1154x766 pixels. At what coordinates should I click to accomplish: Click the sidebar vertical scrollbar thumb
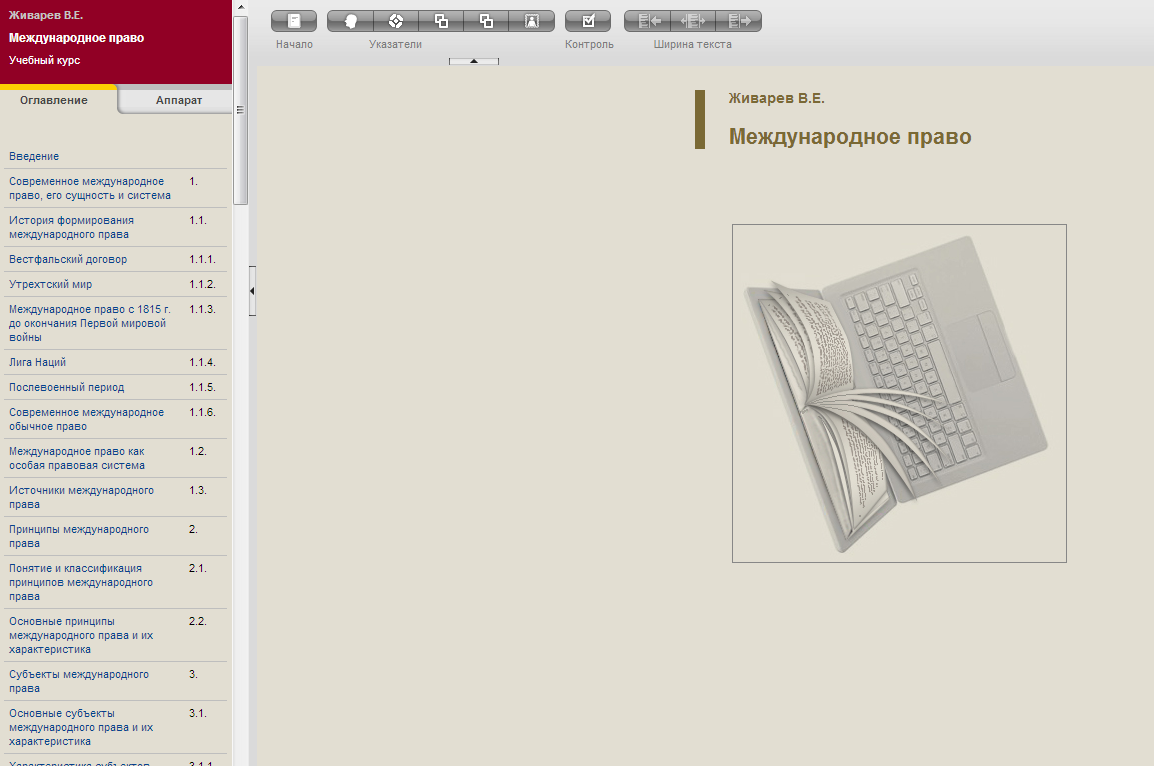(241, 110)
